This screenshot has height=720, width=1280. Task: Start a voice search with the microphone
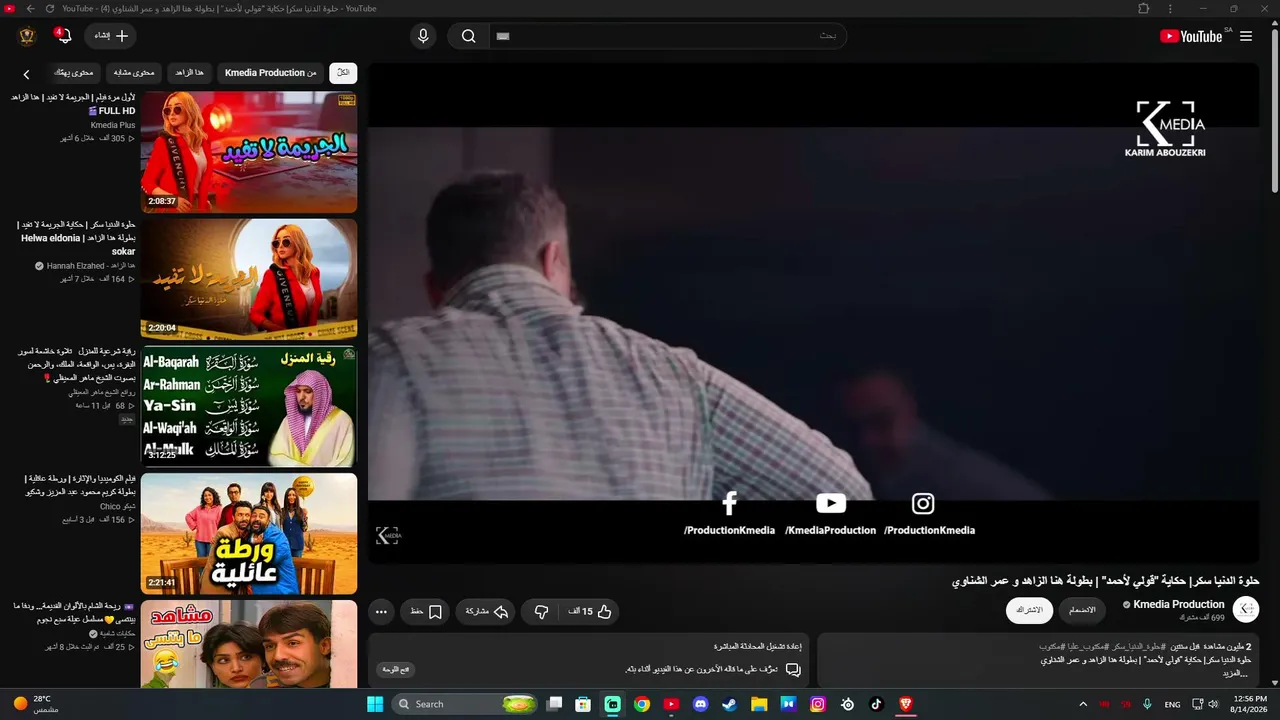[x=423, y=36]
